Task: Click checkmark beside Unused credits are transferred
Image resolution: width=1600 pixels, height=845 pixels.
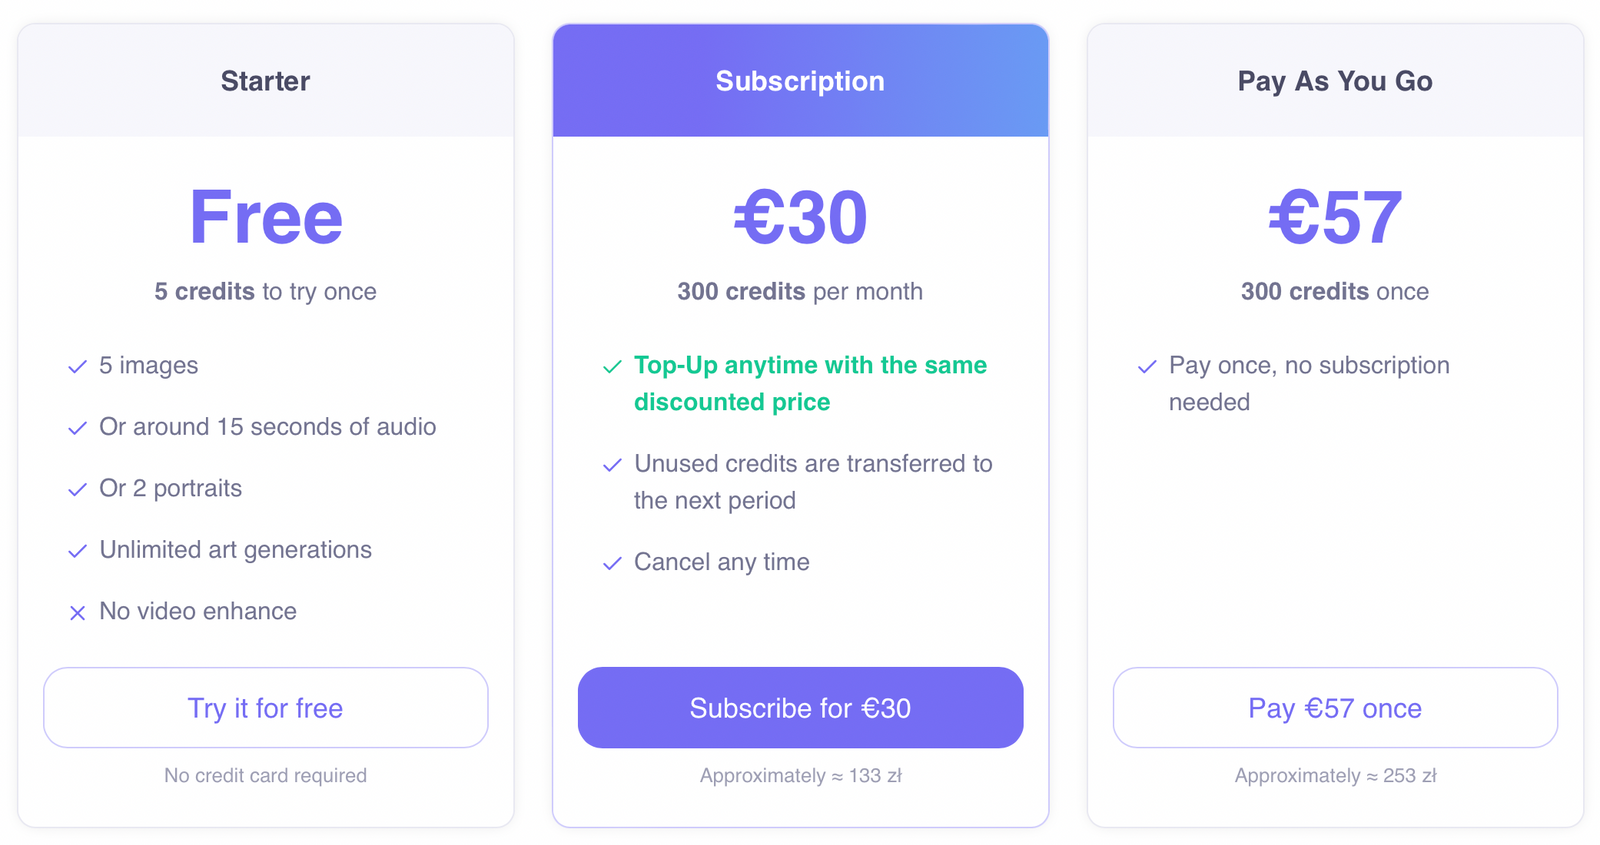Action: coord(612,465)
